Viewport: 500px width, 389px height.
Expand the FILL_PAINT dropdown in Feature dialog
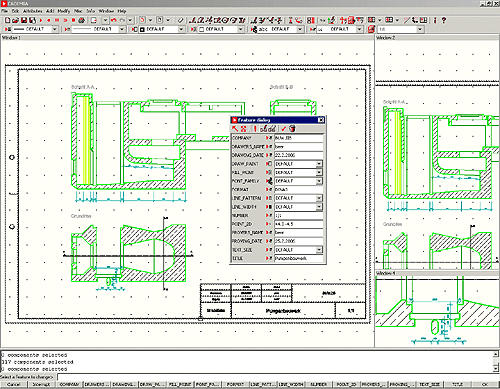(x=319, y=172)
